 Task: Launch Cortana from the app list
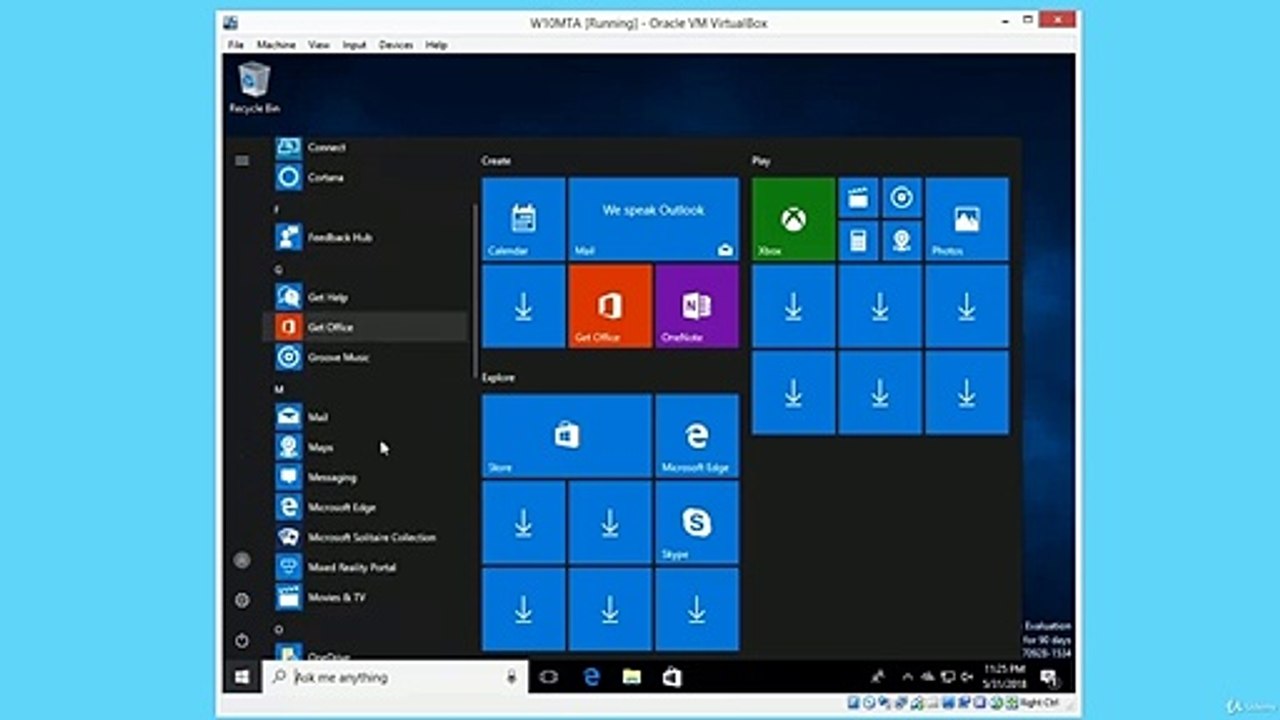tap(365, 177)
